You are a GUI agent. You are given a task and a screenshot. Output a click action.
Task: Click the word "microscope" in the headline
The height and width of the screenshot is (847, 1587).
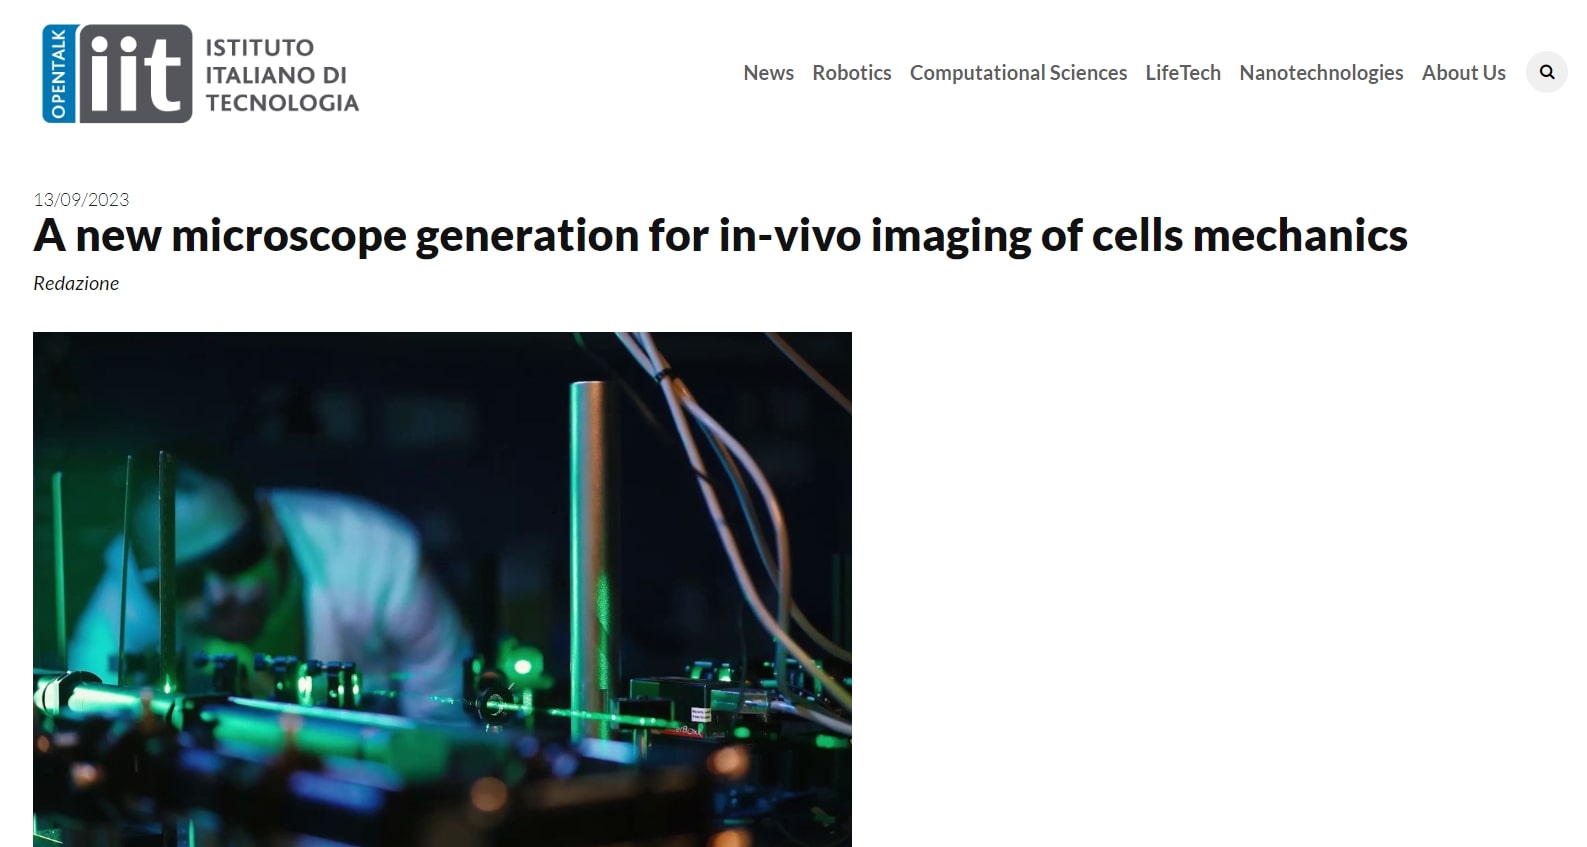point(289,236)
